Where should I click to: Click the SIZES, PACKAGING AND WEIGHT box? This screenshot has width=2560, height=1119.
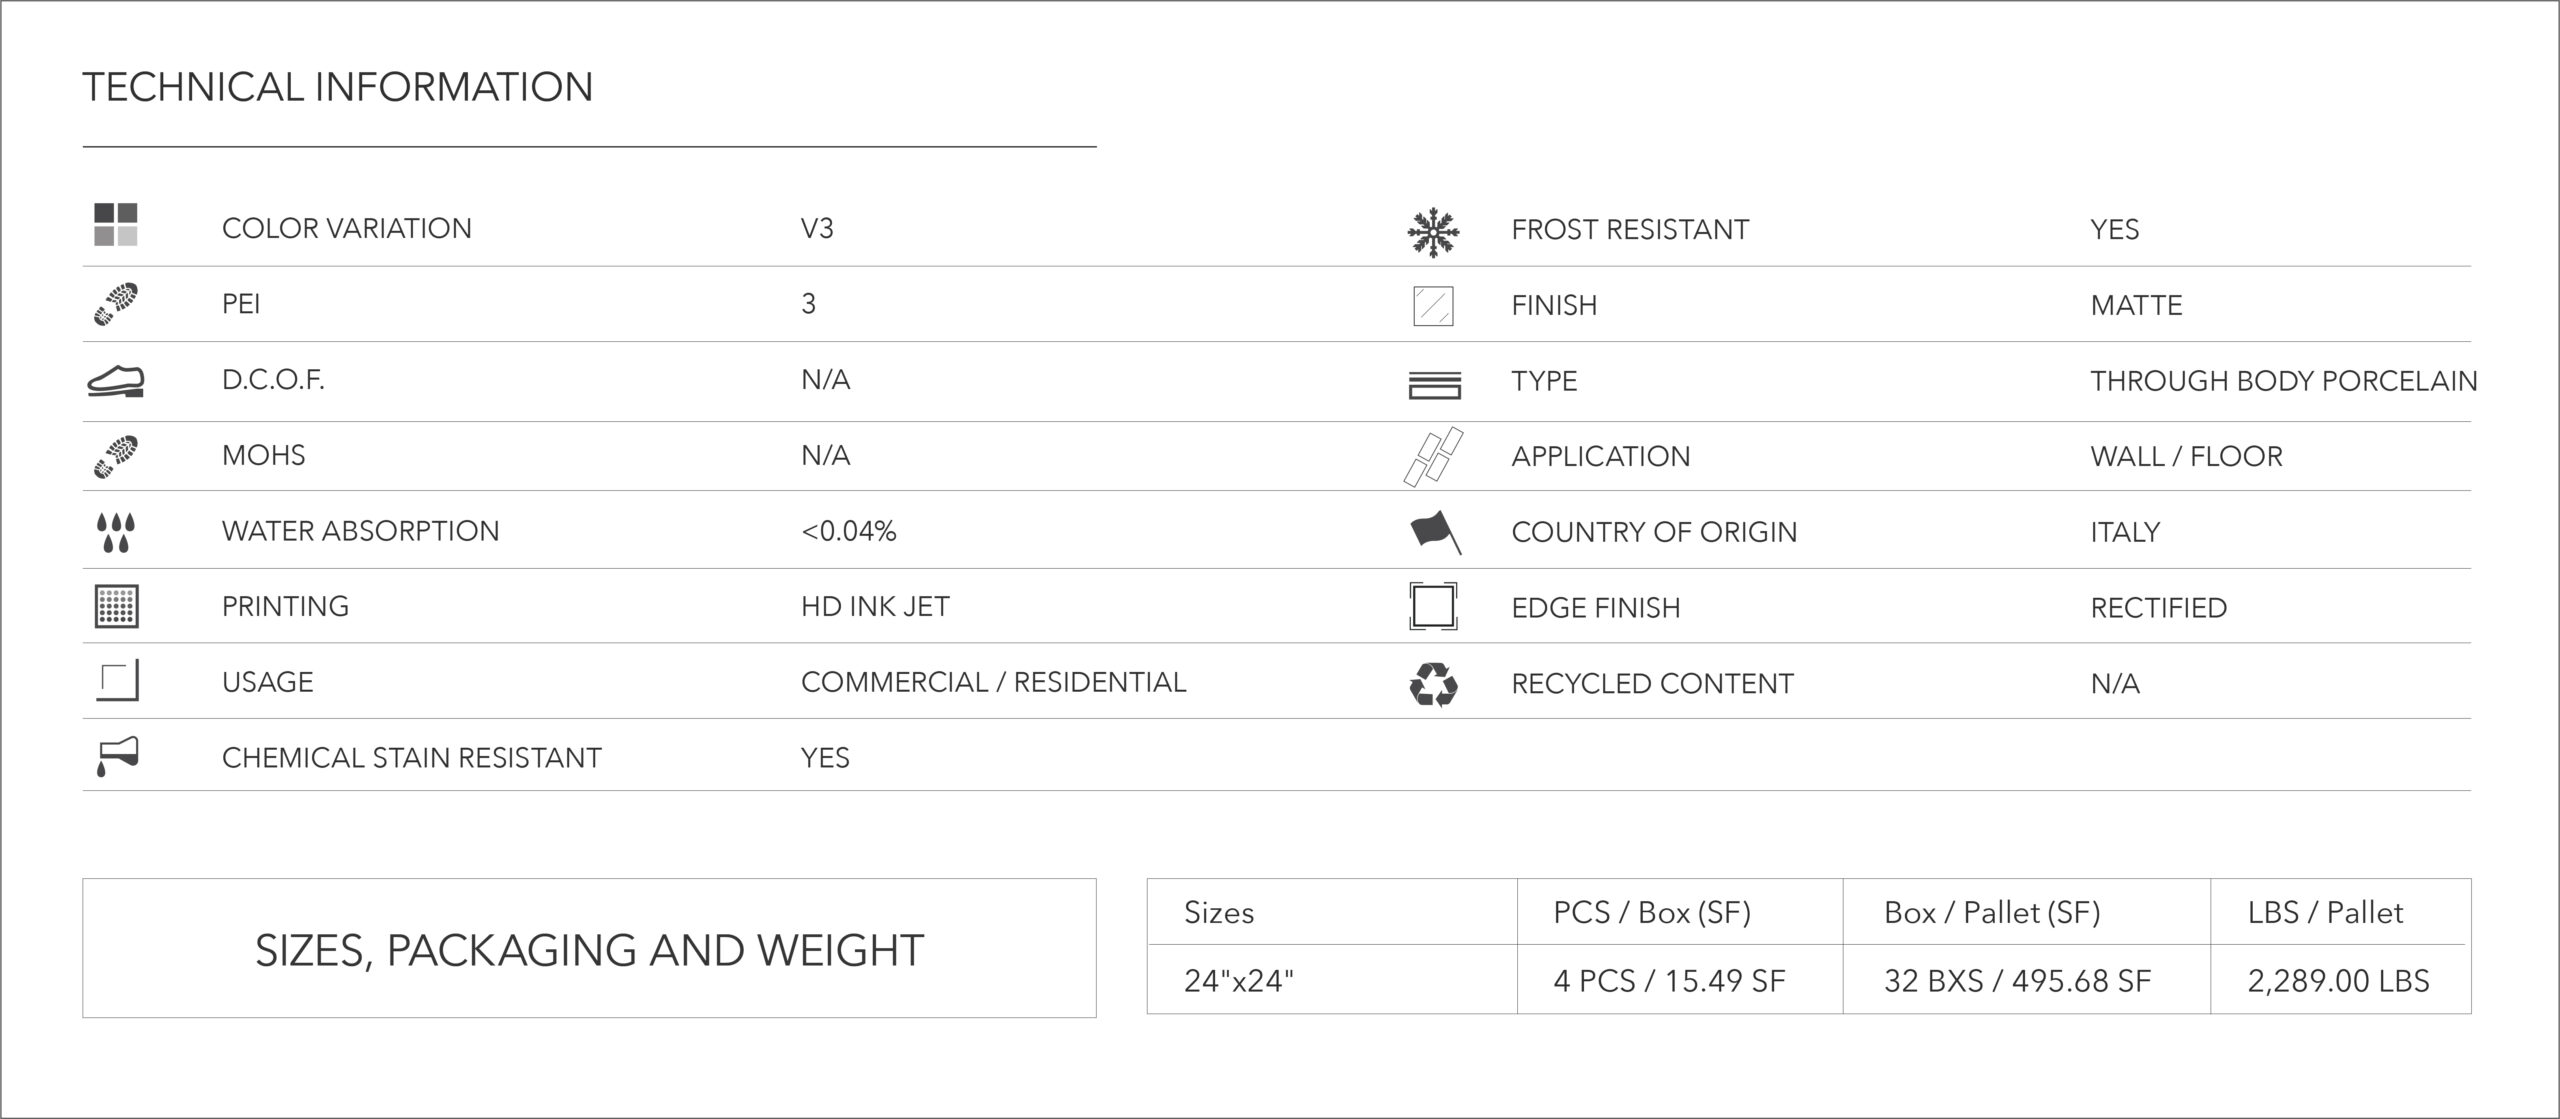tap(589, 948)
